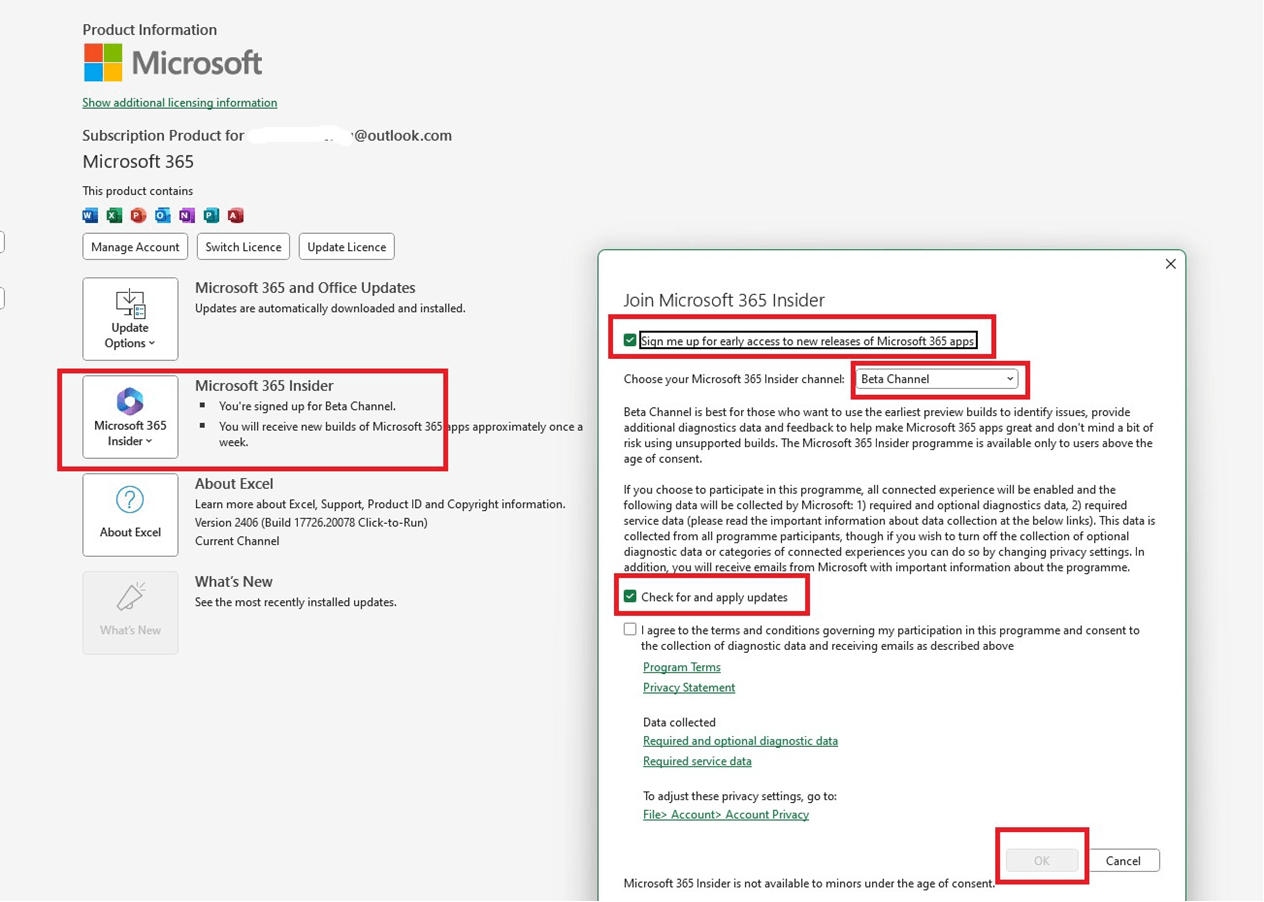Click the Access app icon

point(235,215)
